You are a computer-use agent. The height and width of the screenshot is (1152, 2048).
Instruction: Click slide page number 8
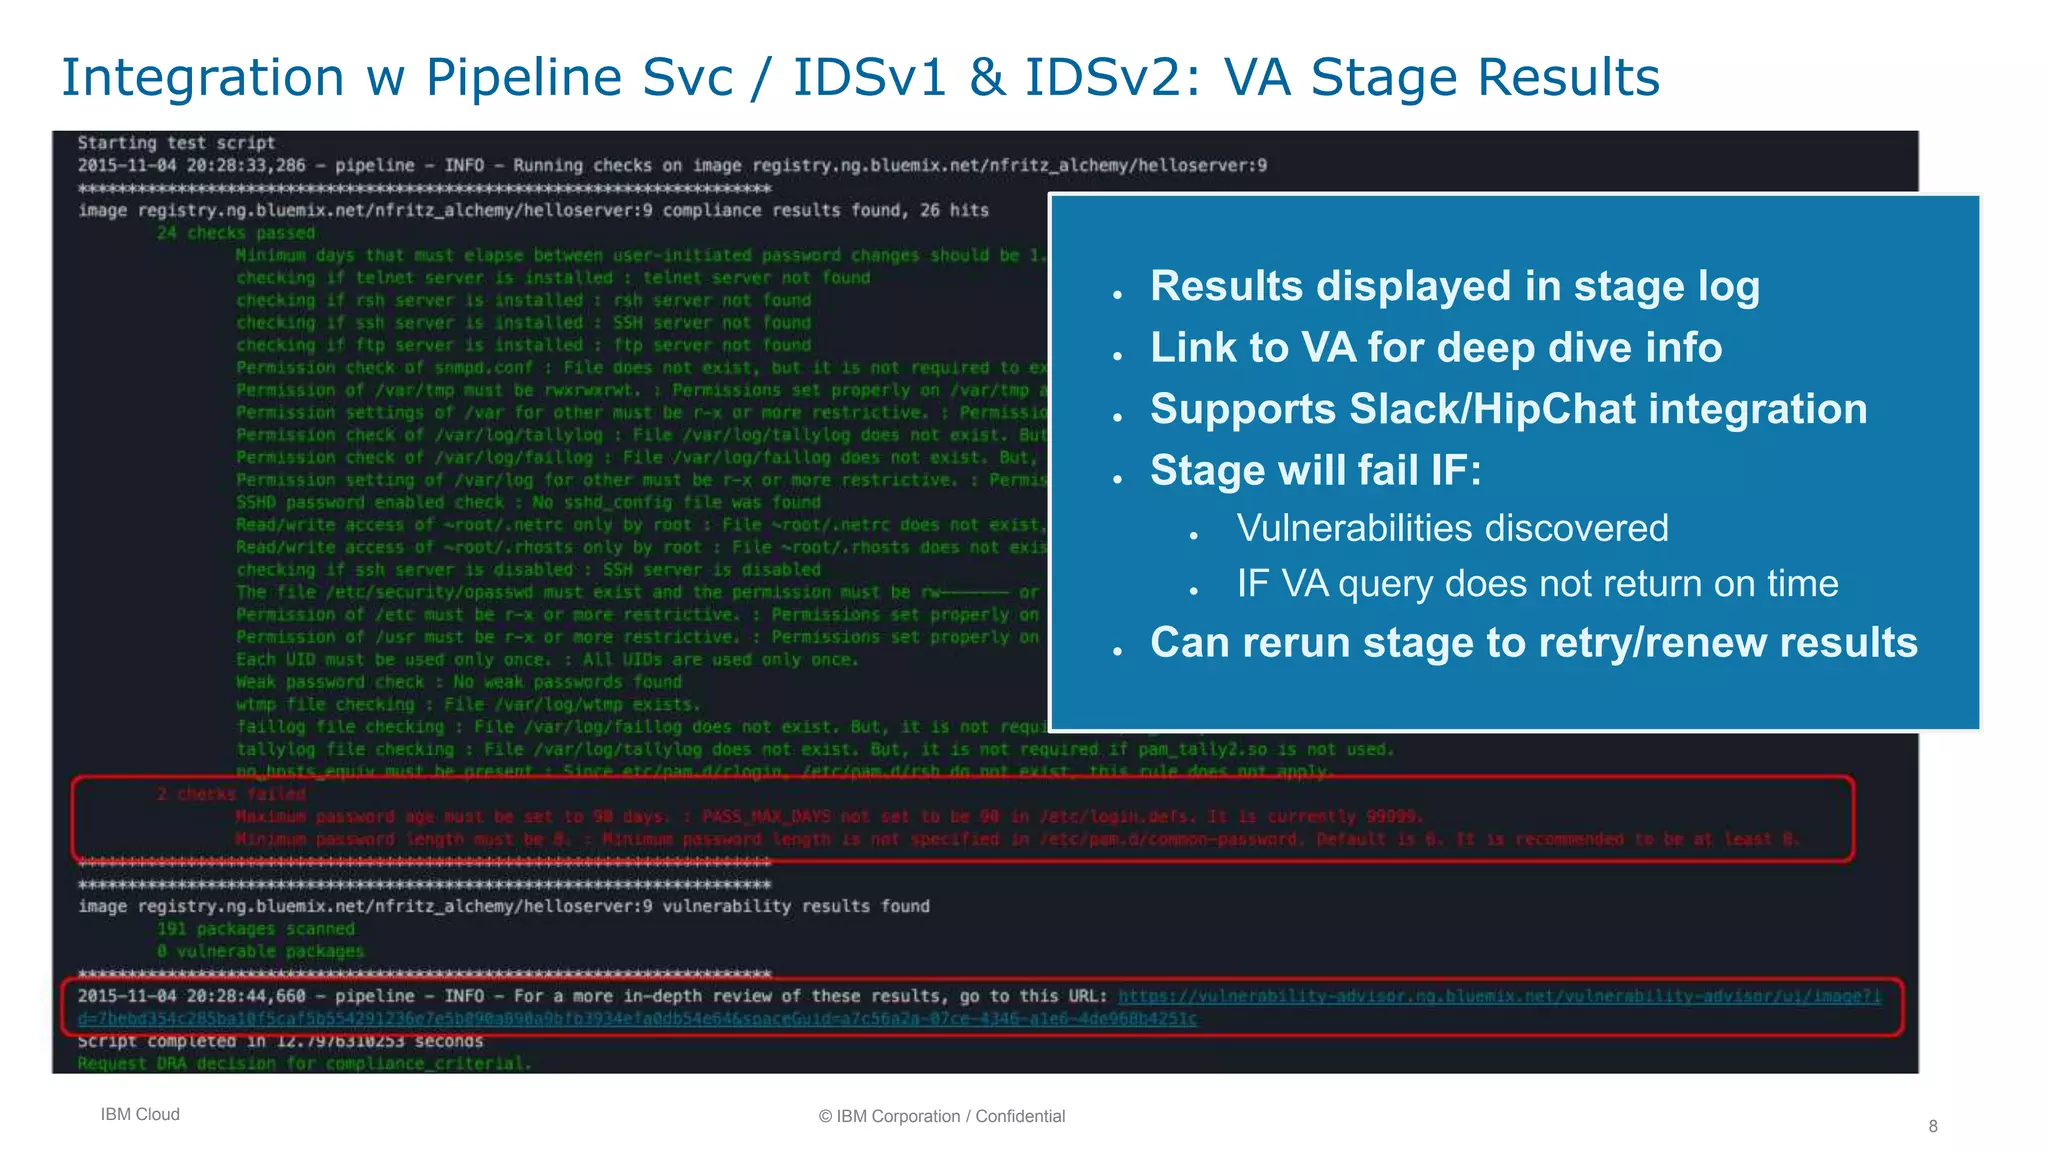click(x=1933, y=1126)
